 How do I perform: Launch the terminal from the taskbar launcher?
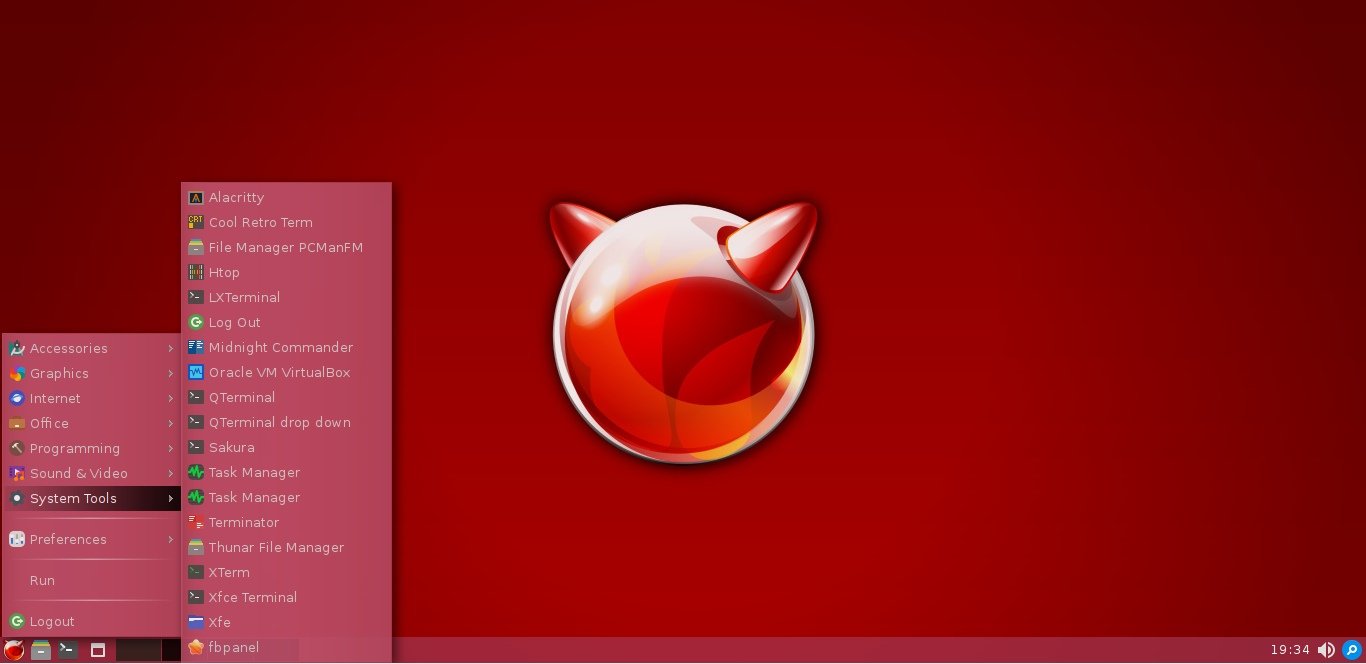(x=68, y=650)
